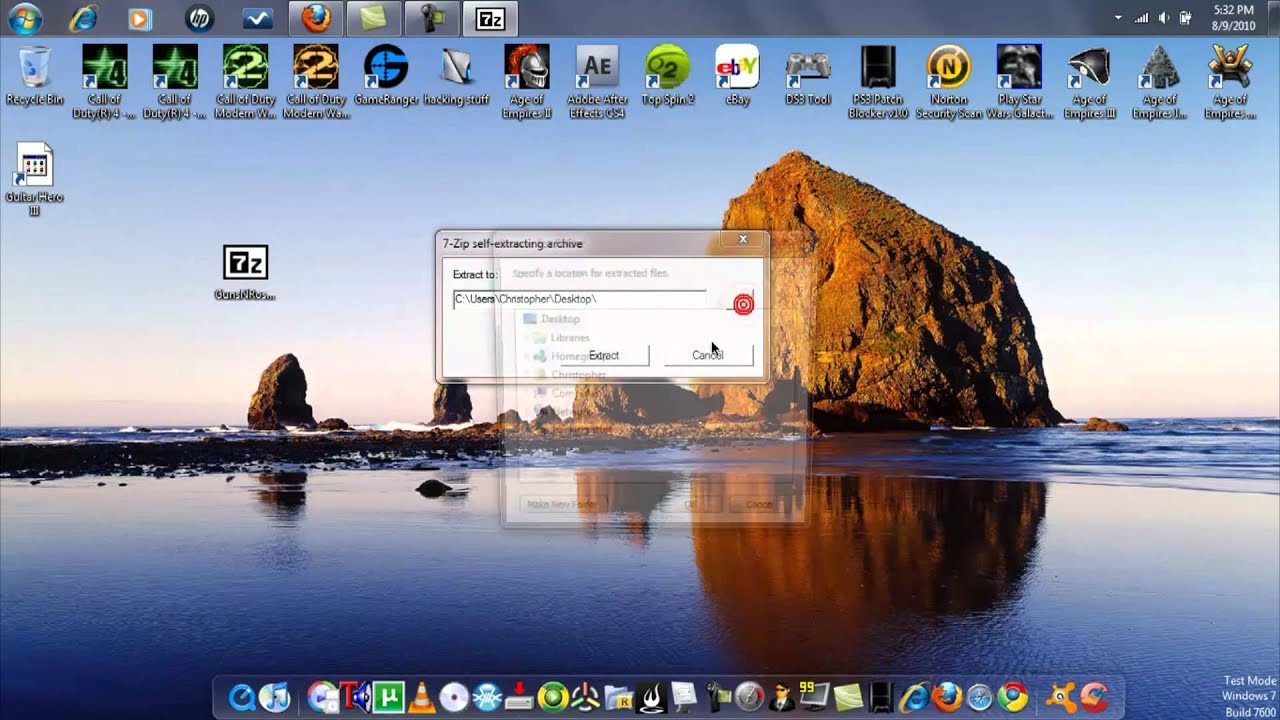This screenshot has width=1280, height=720.
Task: Show hidden system tray icons
Action: click(1119, 18)
